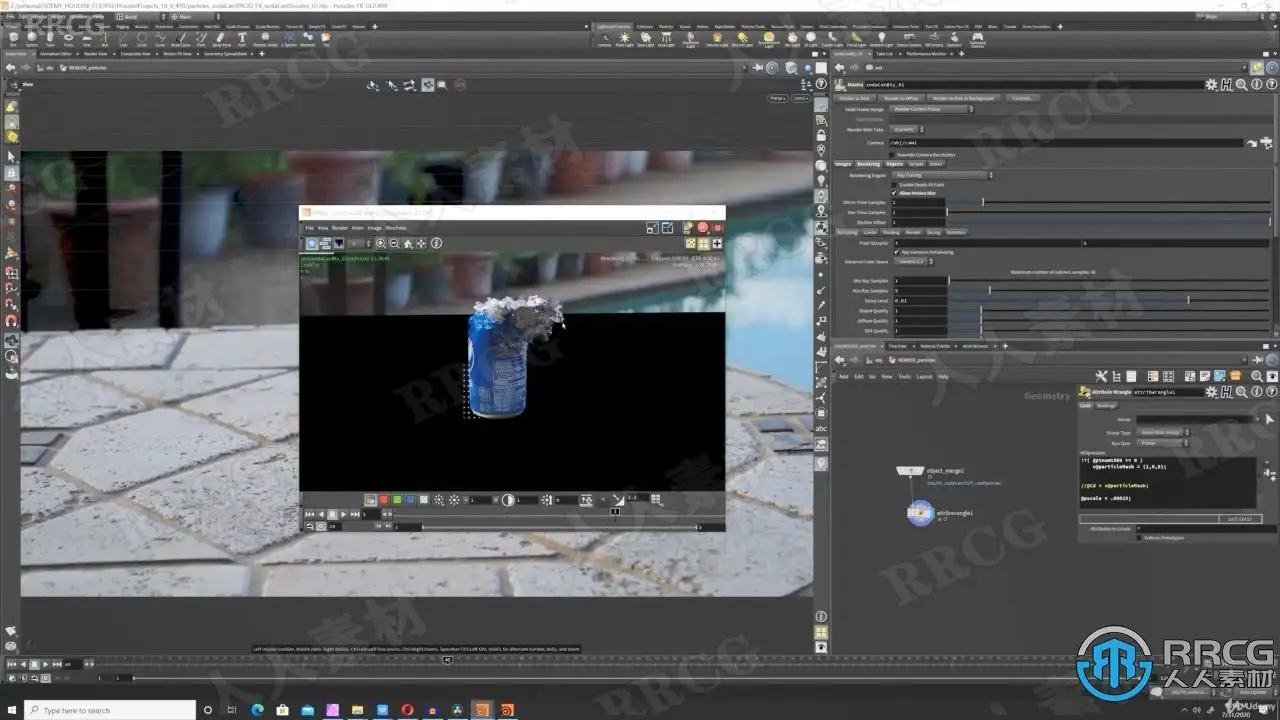Viewport: 1280px width, 720px height.
Task: Disable Allow Motion Blur checkbox
Action: 894,193
